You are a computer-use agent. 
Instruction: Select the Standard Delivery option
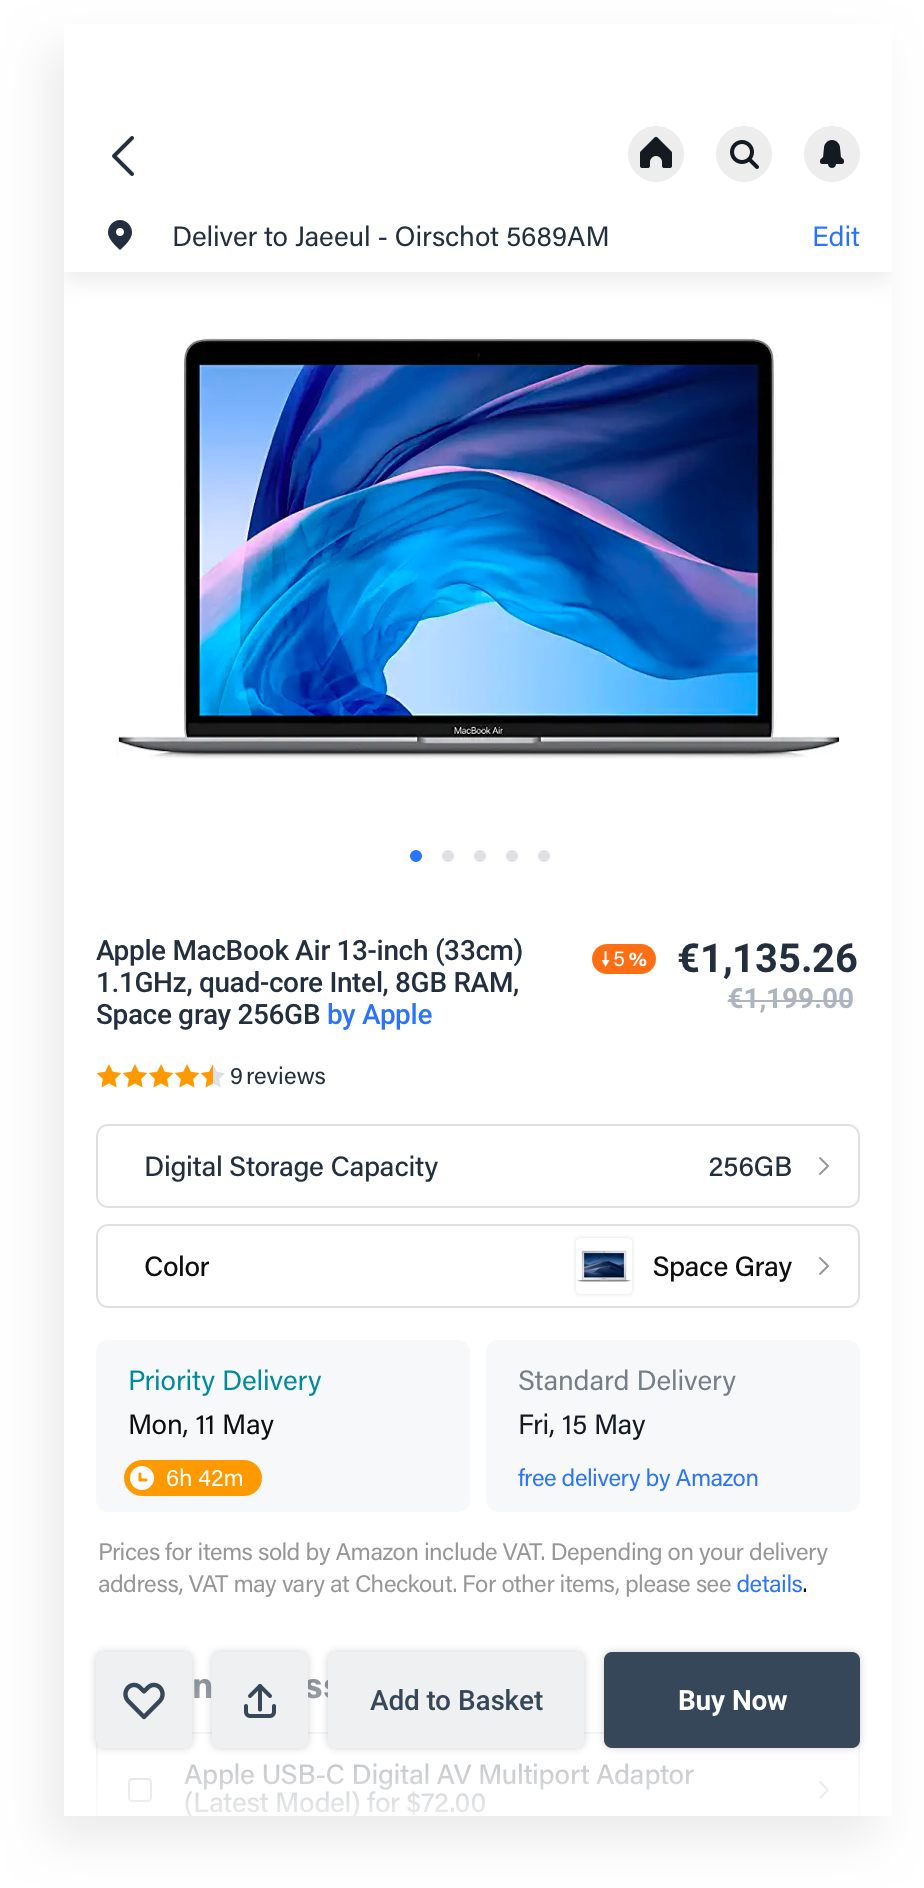pos(673,1426)
